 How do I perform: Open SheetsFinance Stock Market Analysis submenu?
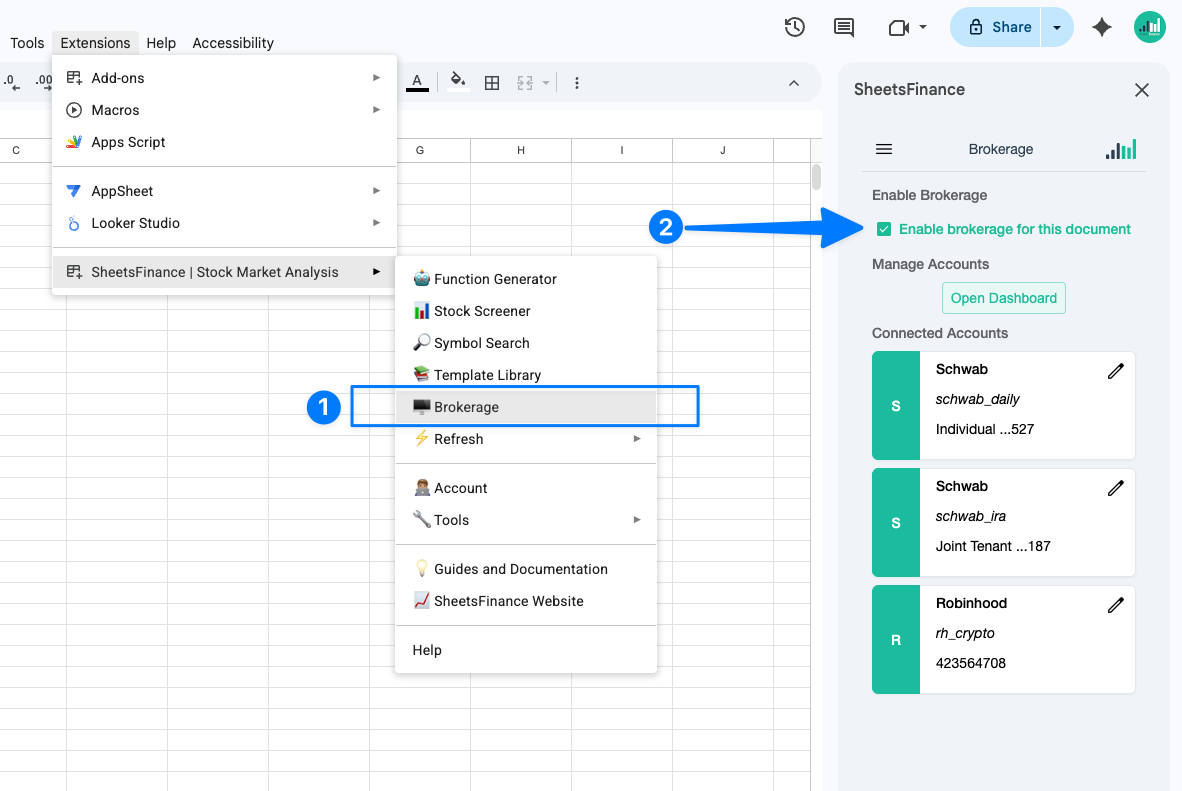224,272
